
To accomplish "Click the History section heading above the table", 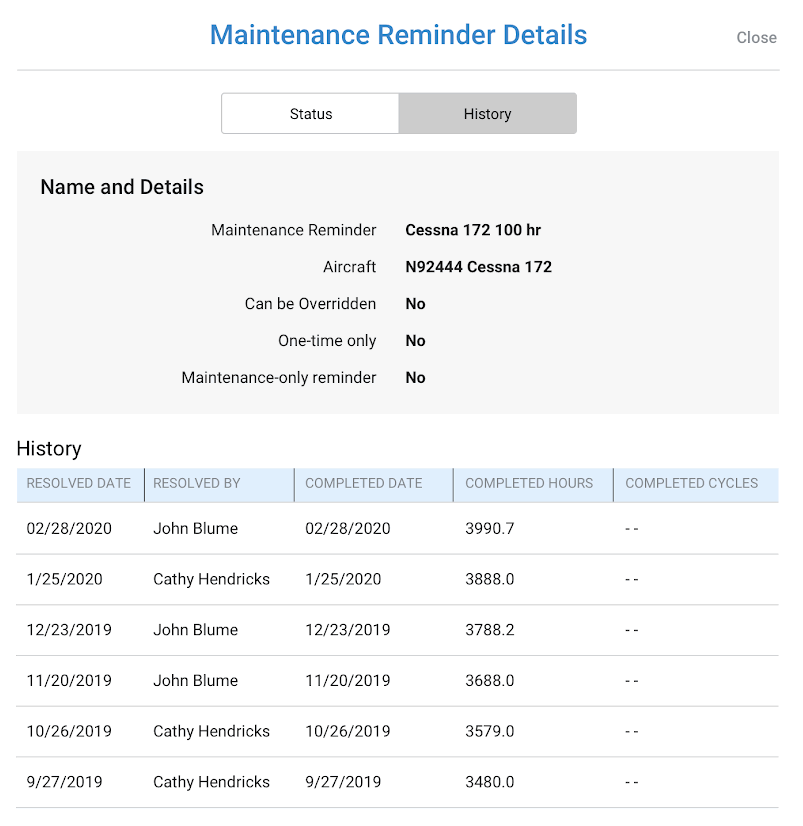I will pyautogui.click(x=49, y=449).
